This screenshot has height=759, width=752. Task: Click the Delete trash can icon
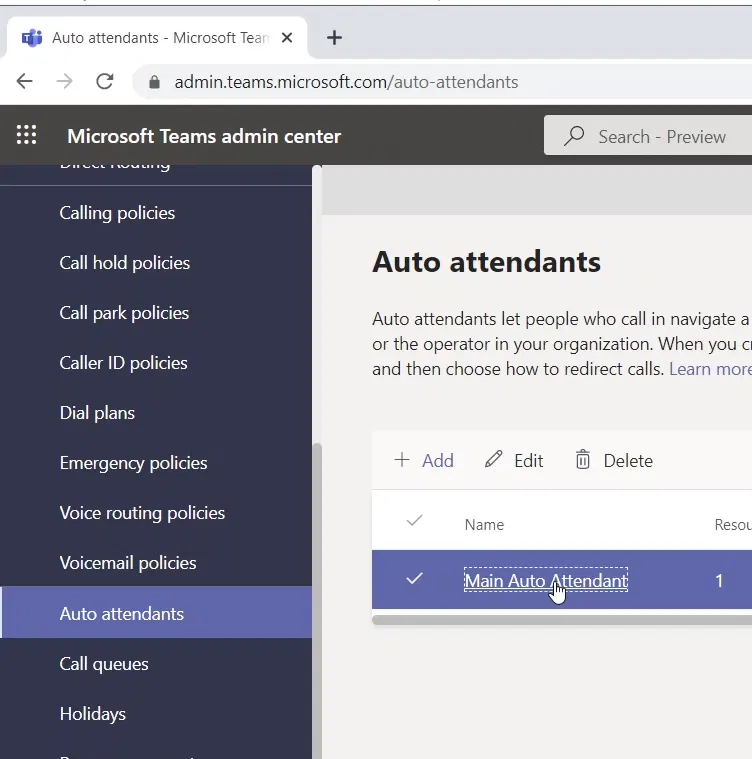(x=583, y=460)
